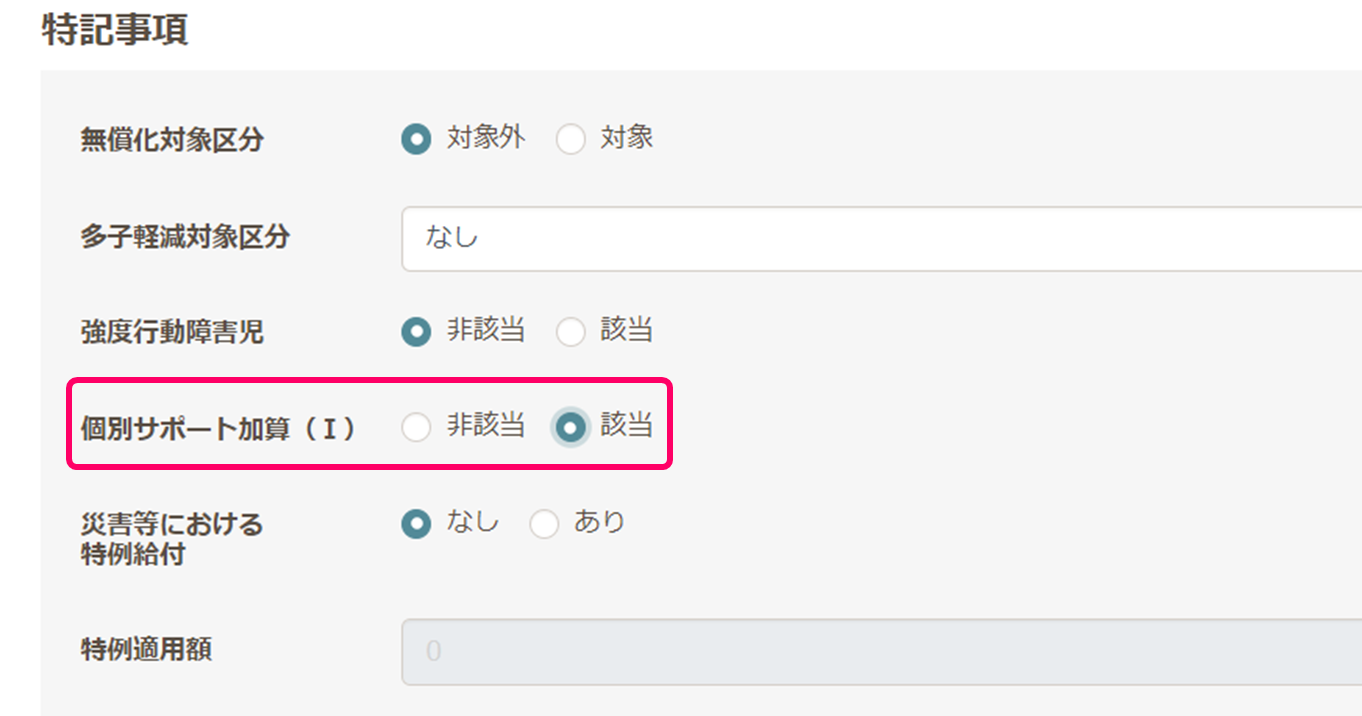Select 対象外 for 無償化対象区分

coord(416,139)
